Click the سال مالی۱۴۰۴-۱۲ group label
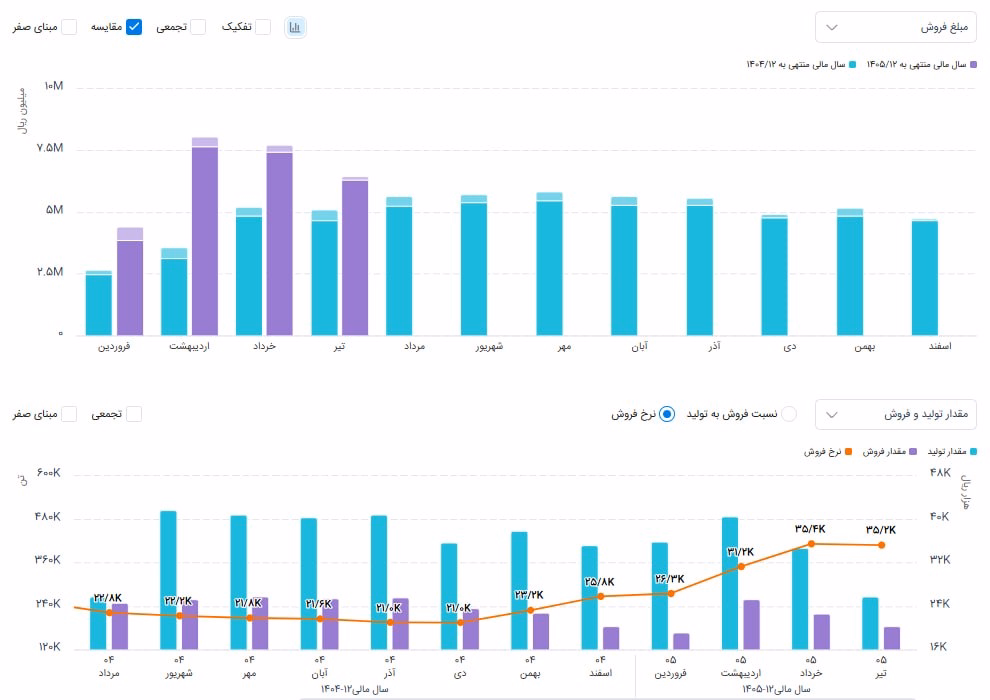This screenshot has height=700, width=990. pos(355,689)
